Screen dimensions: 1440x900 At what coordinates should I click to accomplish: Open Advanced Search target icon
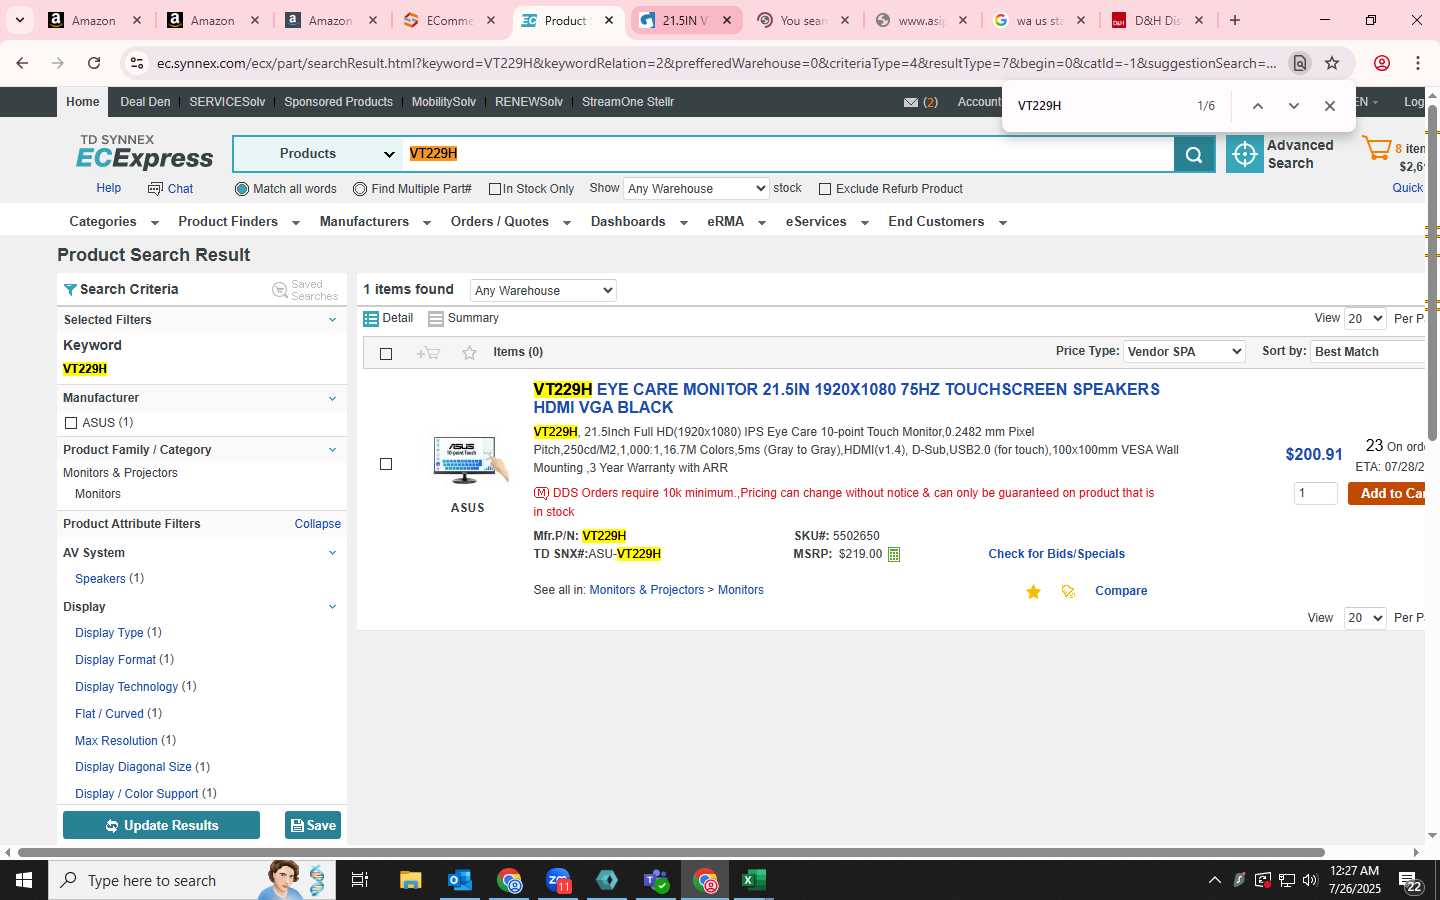tap(1245, 154)
